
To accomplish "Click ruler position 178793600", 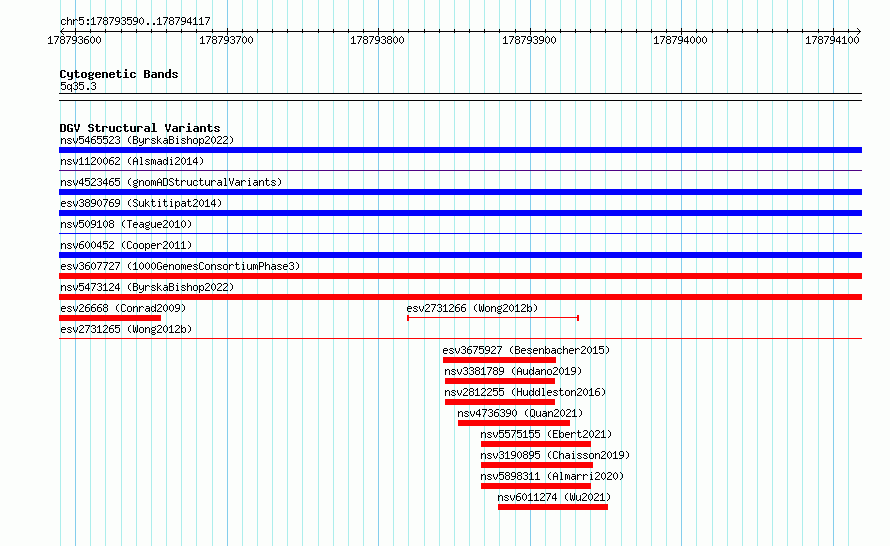I will coord(74,40).
